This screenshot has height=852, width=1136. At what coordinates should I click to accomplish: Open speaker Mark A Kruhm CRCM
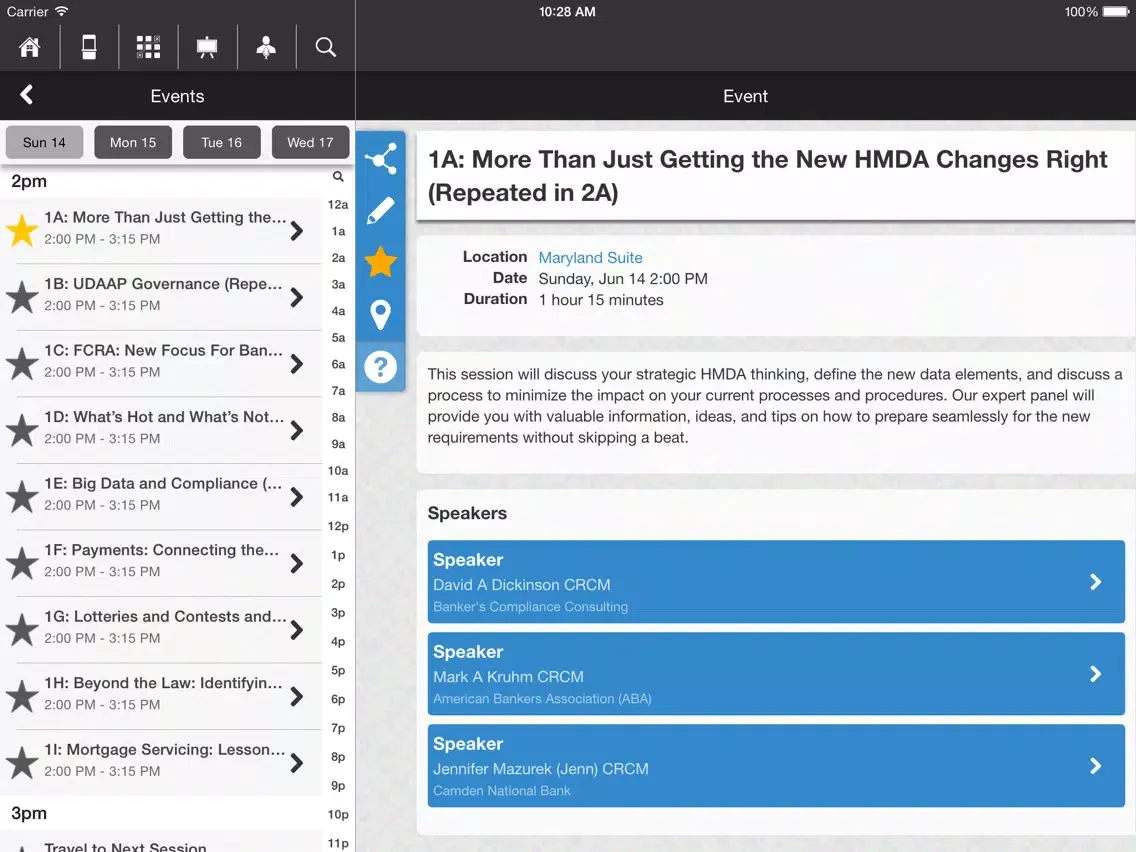click(776, 674)
